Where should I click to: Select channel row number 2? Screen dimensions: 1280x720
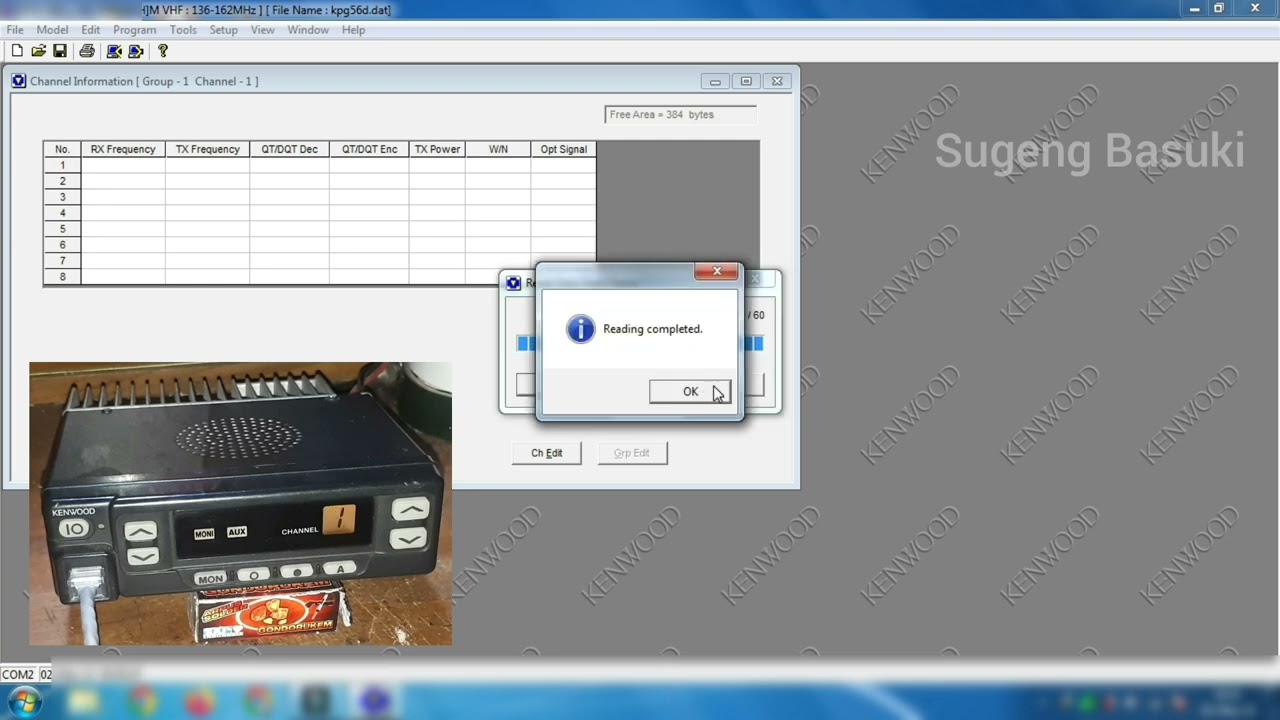(x=62, y=181)
